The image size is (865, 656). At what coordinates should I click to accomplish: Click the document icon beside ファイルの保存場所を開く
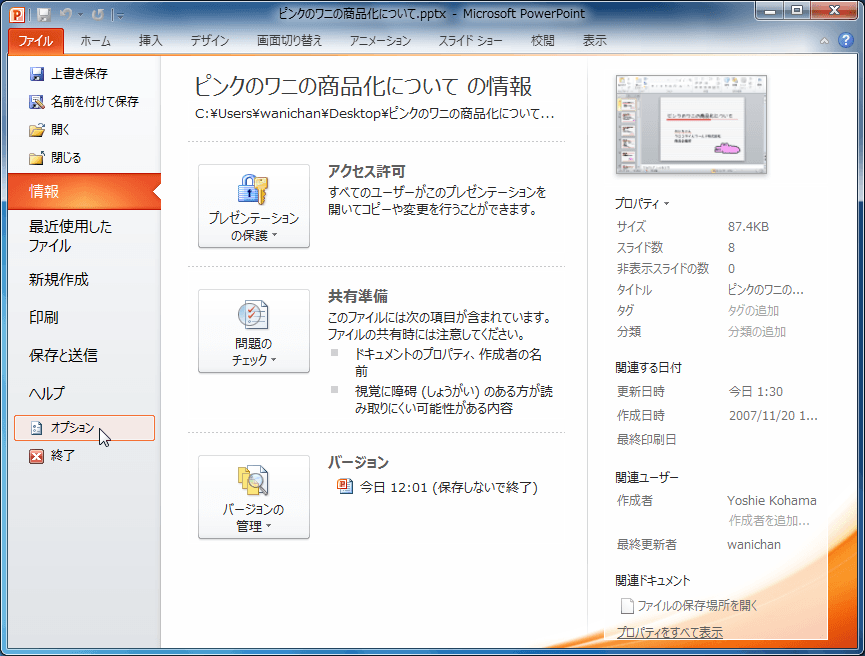[627, 606]
